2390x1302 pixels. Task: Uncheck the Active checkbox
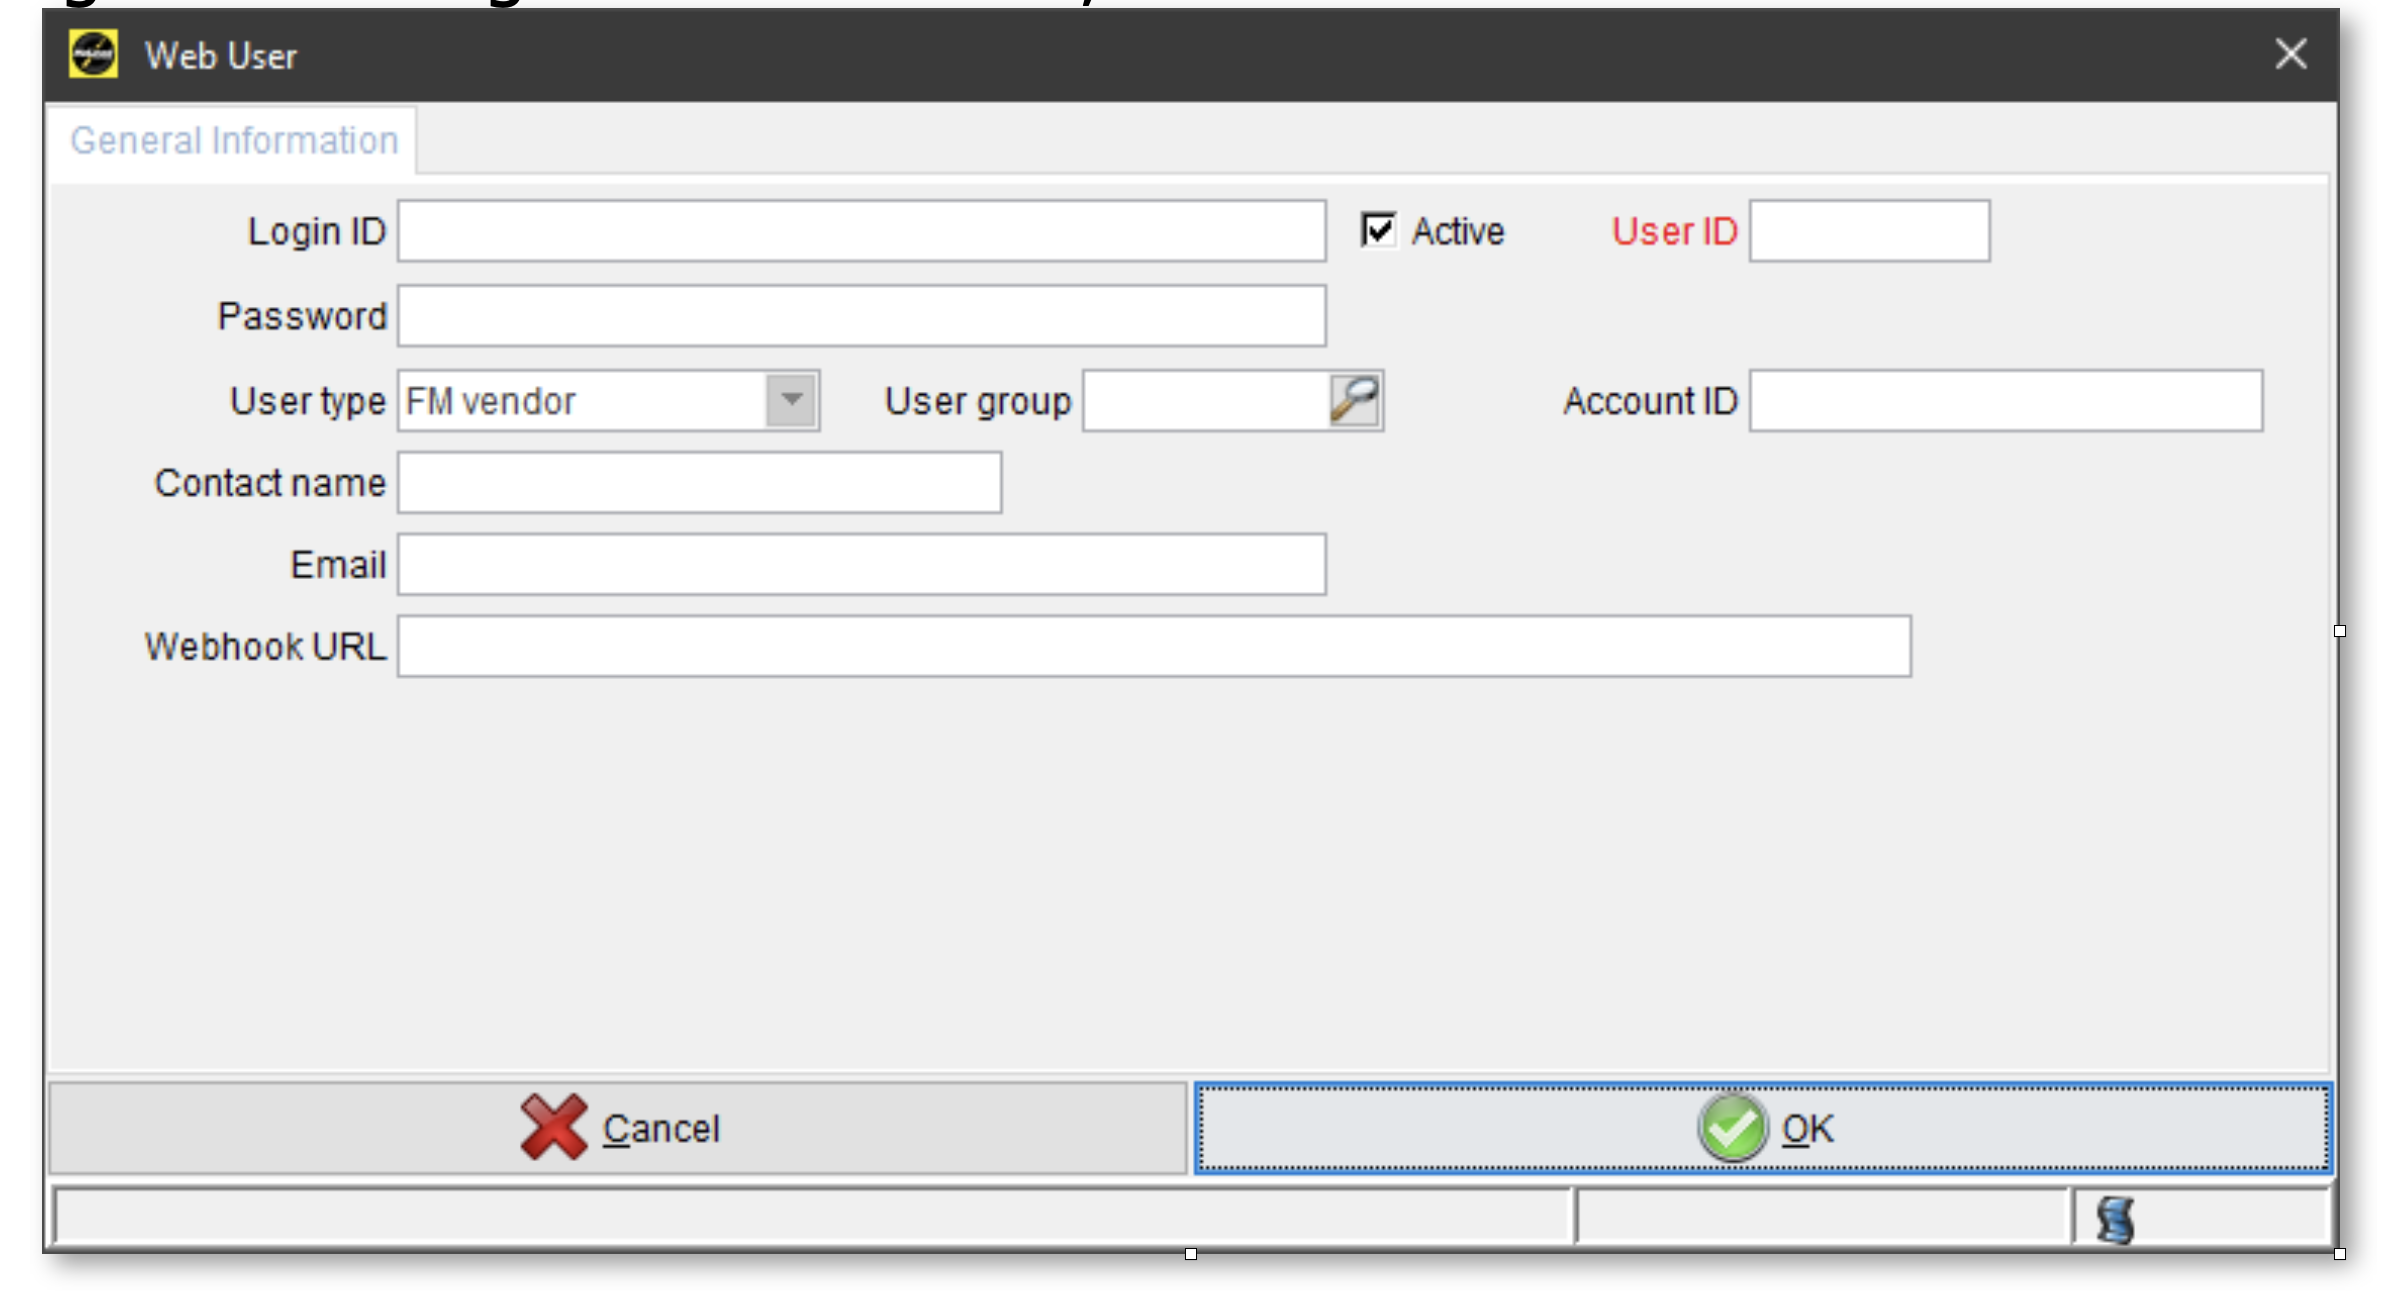point(1378,231)
